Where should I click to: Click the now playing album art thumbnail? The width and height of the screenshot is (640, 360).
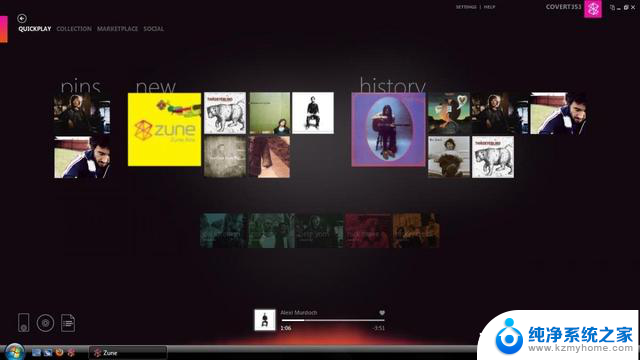pyautogui.click(x=264, y=320)
